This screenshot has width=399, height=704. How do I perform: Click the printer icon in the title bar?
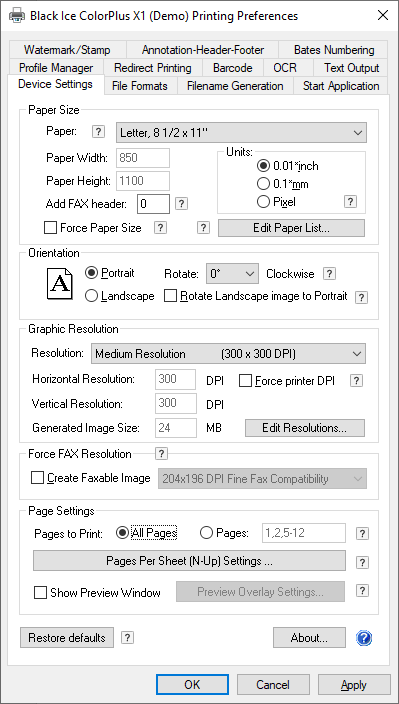click(x=17, y=16)
